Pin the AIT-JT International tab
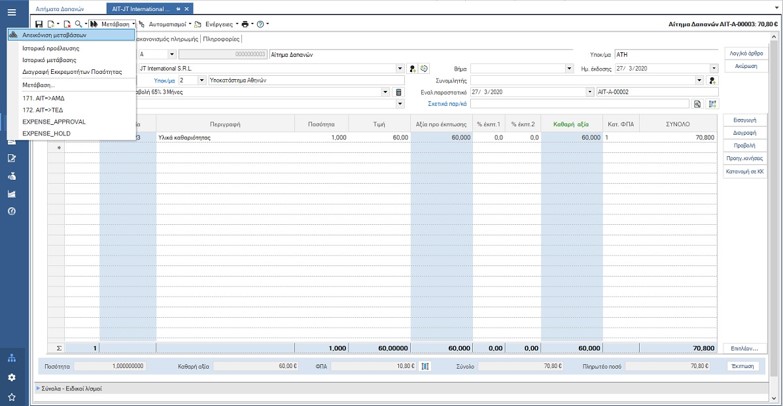 [x=178, y=9]
